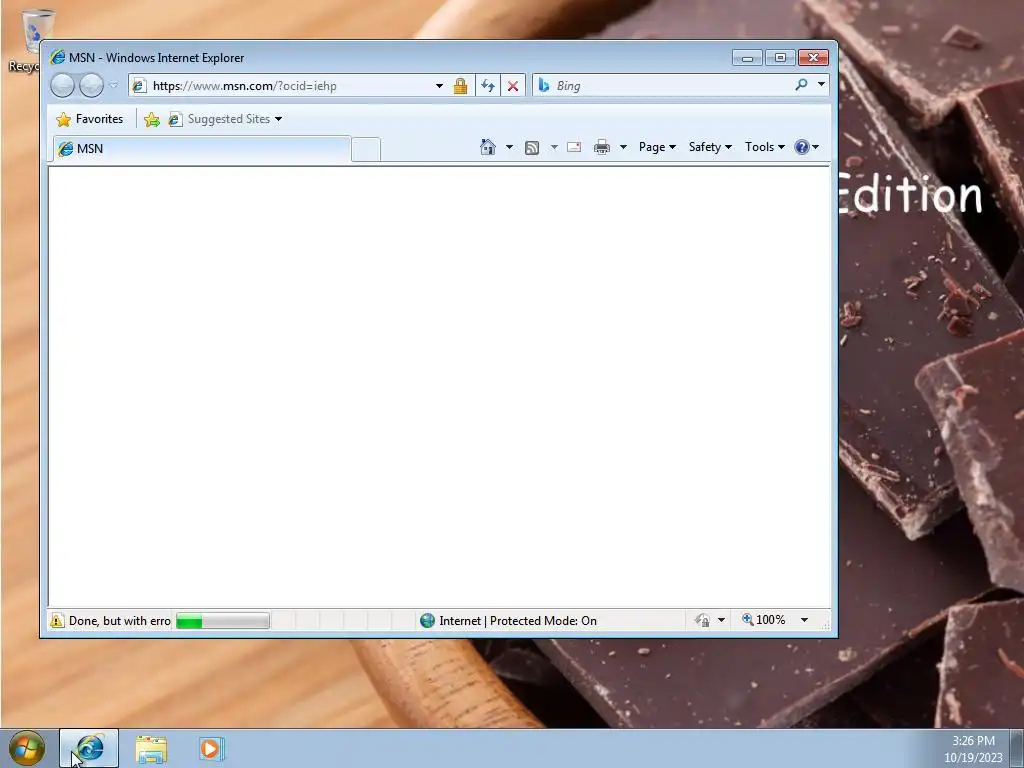Click the search magnifier icon
This screenshot has height=768, width=1024.
(801, 85)
